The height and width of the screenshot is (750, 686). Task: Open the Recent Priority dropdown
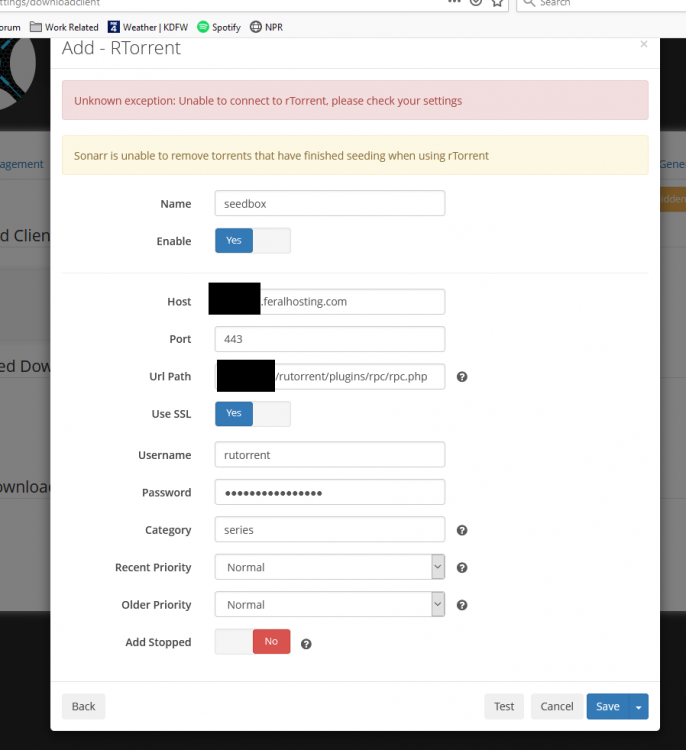[330, 567]
